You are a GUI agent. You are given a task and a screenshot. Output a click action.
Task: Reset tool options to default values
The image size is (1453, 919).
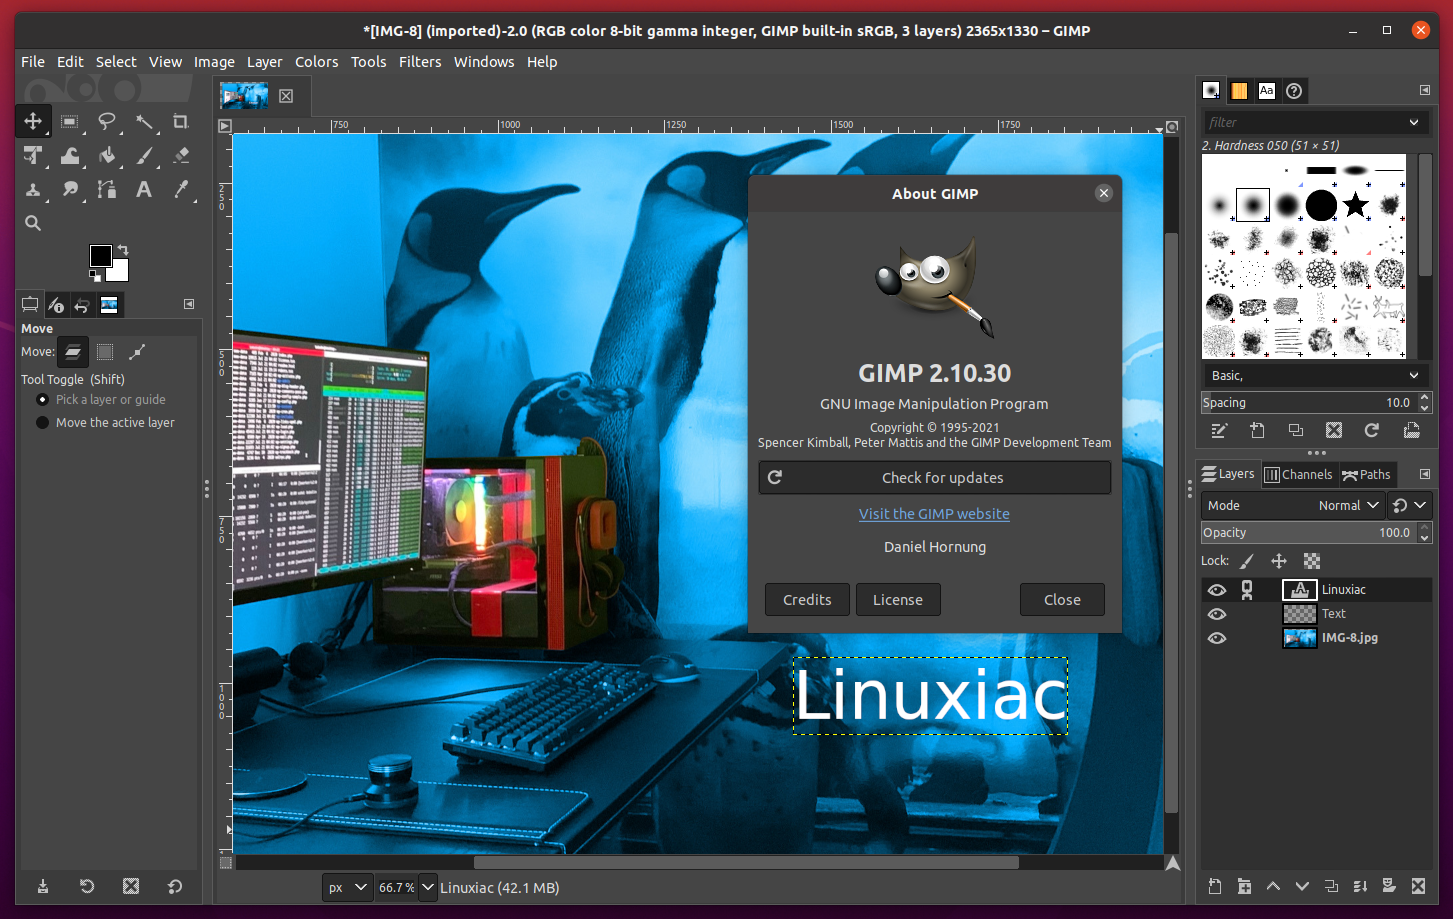point(175,886)
